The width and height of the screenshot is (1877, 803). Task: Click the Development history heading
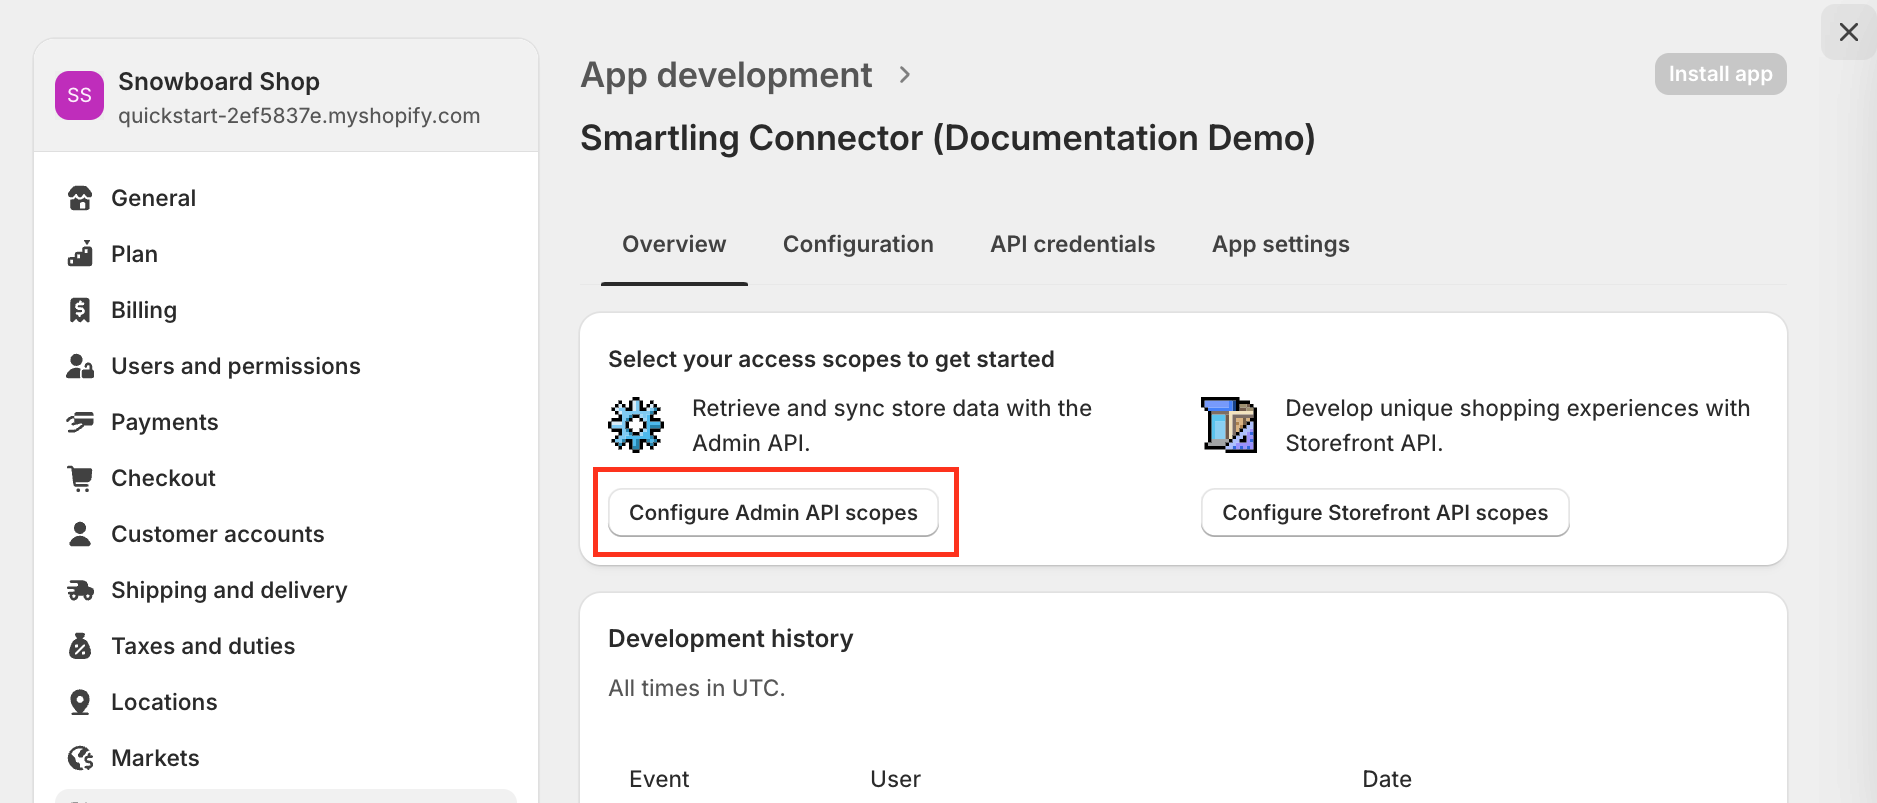pyautogui.click(x=731, y=639)
